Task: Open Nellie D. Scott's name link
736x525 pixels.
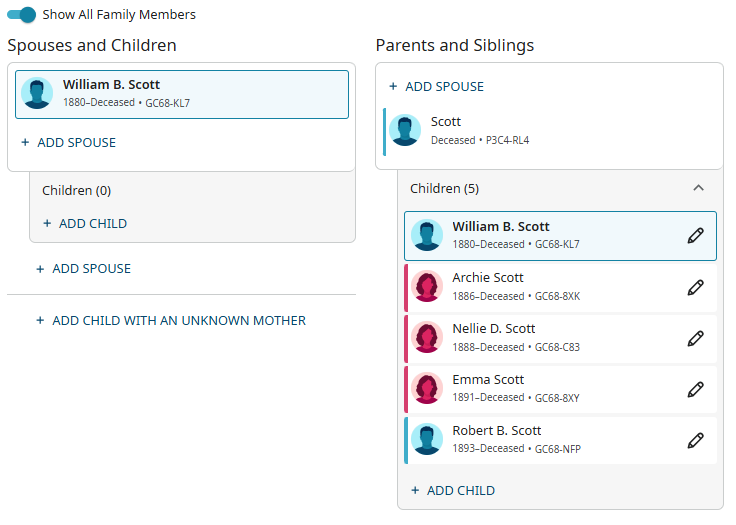Action: (493, 329)
